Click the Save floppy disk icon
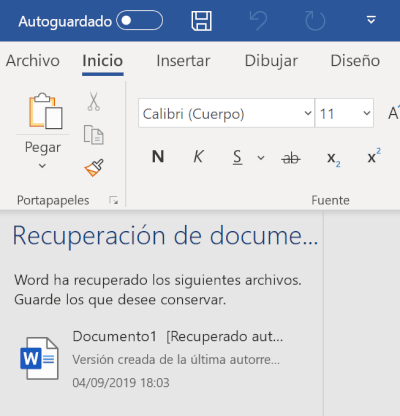The image size is (400, 416). 201,21
